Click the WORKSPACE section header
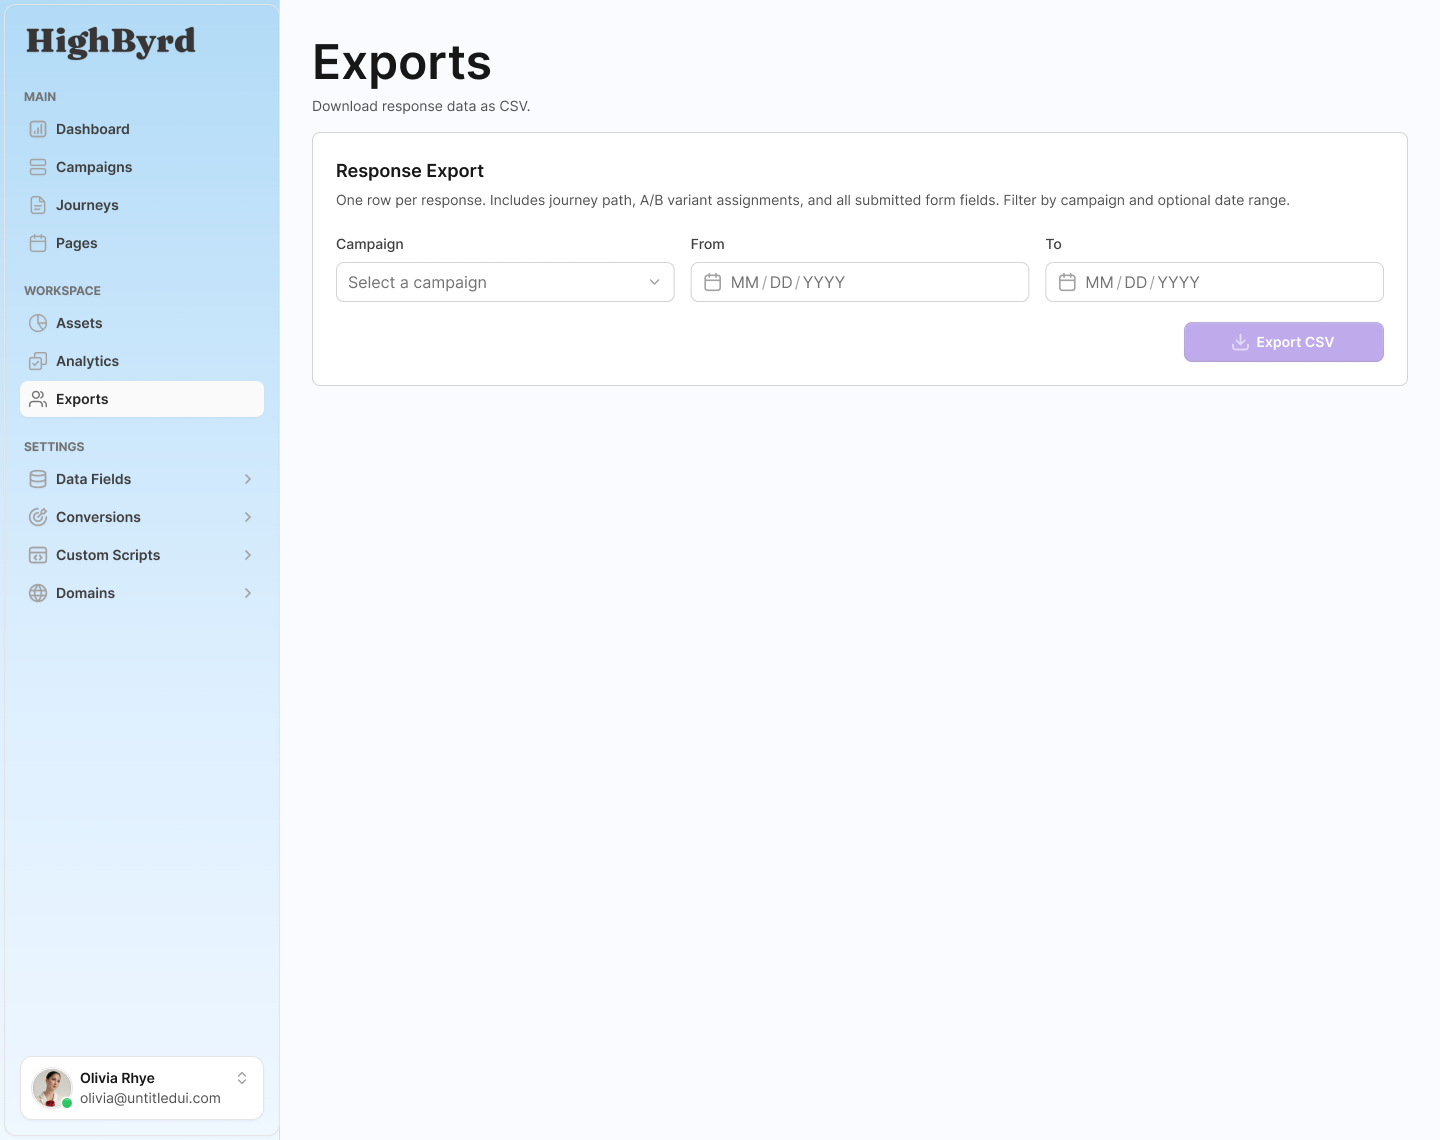1440x1140 pixels. (62, 291)
